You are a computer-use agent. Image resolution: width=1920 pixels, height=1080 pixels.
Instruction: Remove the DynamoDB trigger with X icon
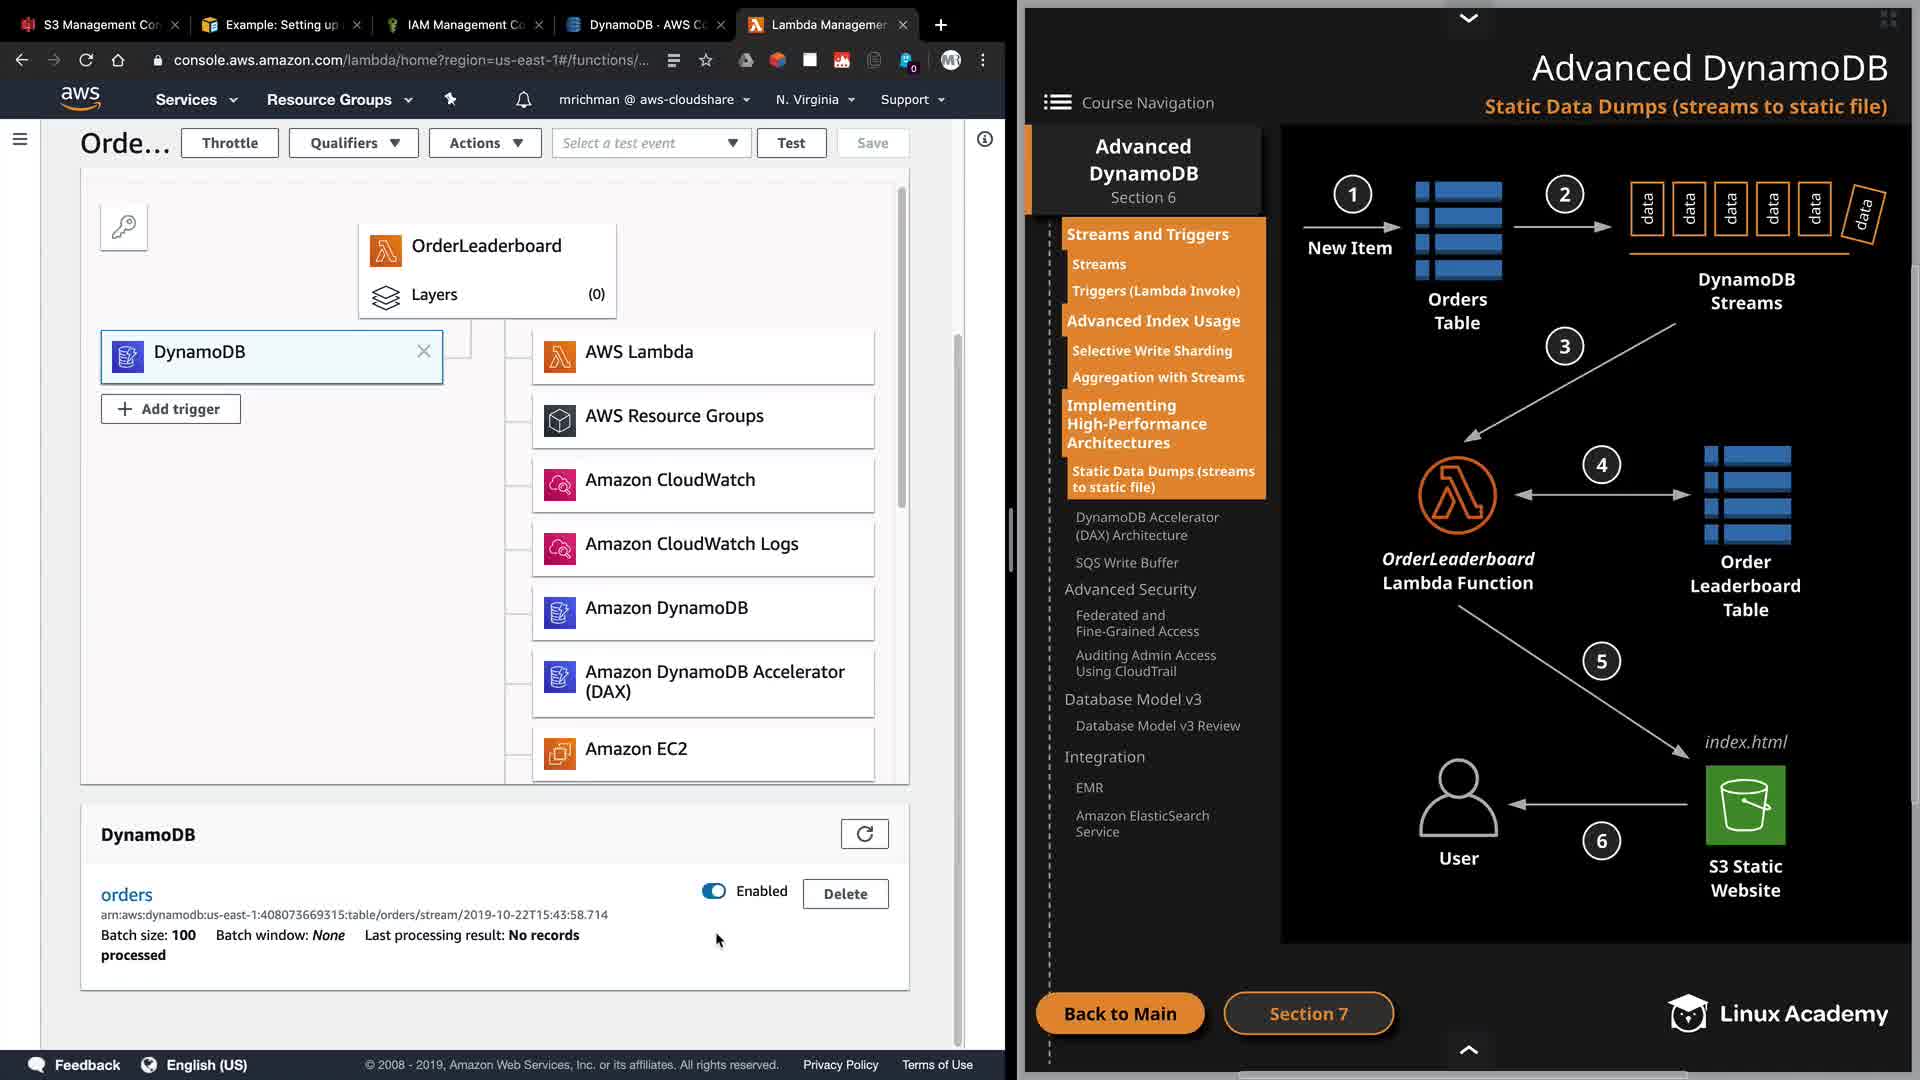pyautogui.click(x=424, y=352)
